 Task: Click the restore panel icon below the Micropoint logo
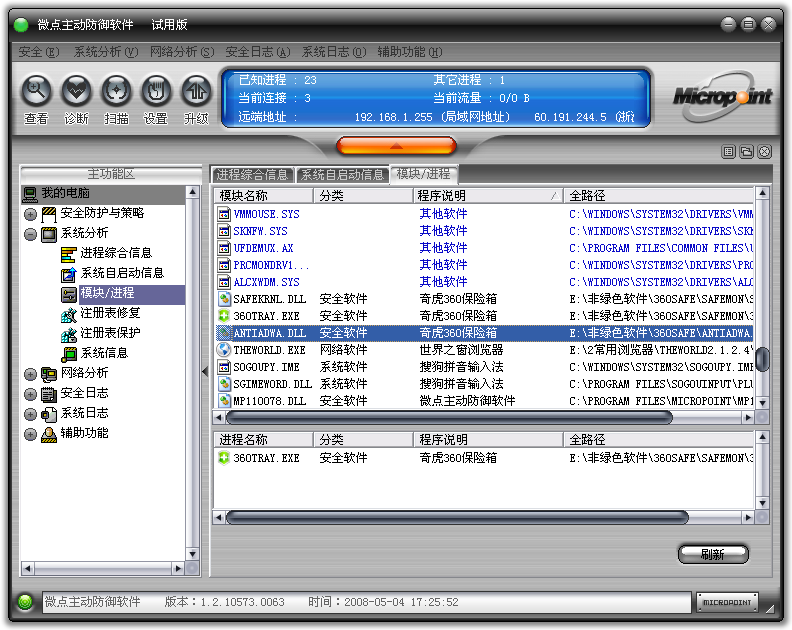(x=747, y=152)
